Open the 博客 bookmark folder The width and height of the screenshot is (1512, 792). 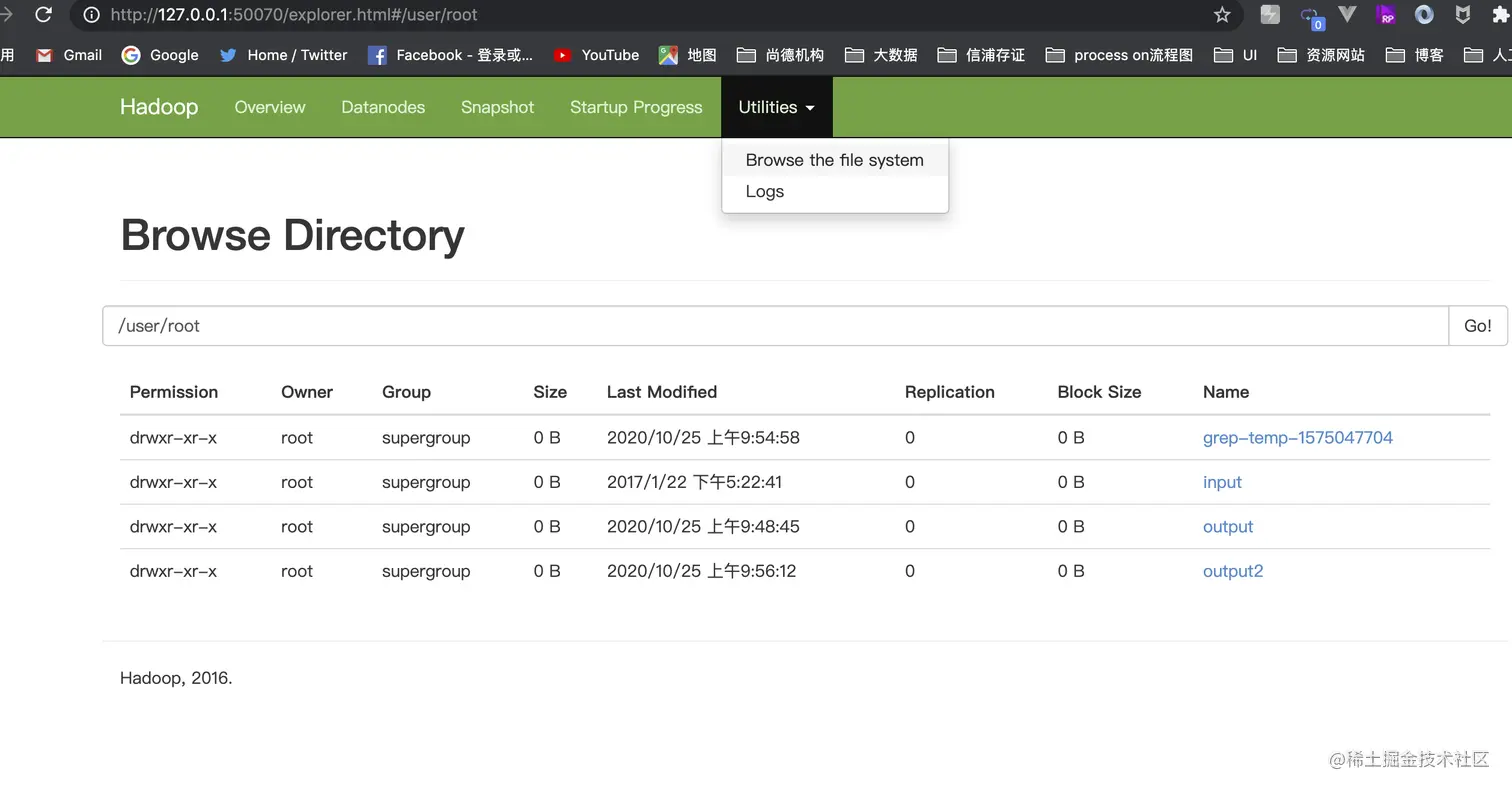click(x=1414, y=55)
